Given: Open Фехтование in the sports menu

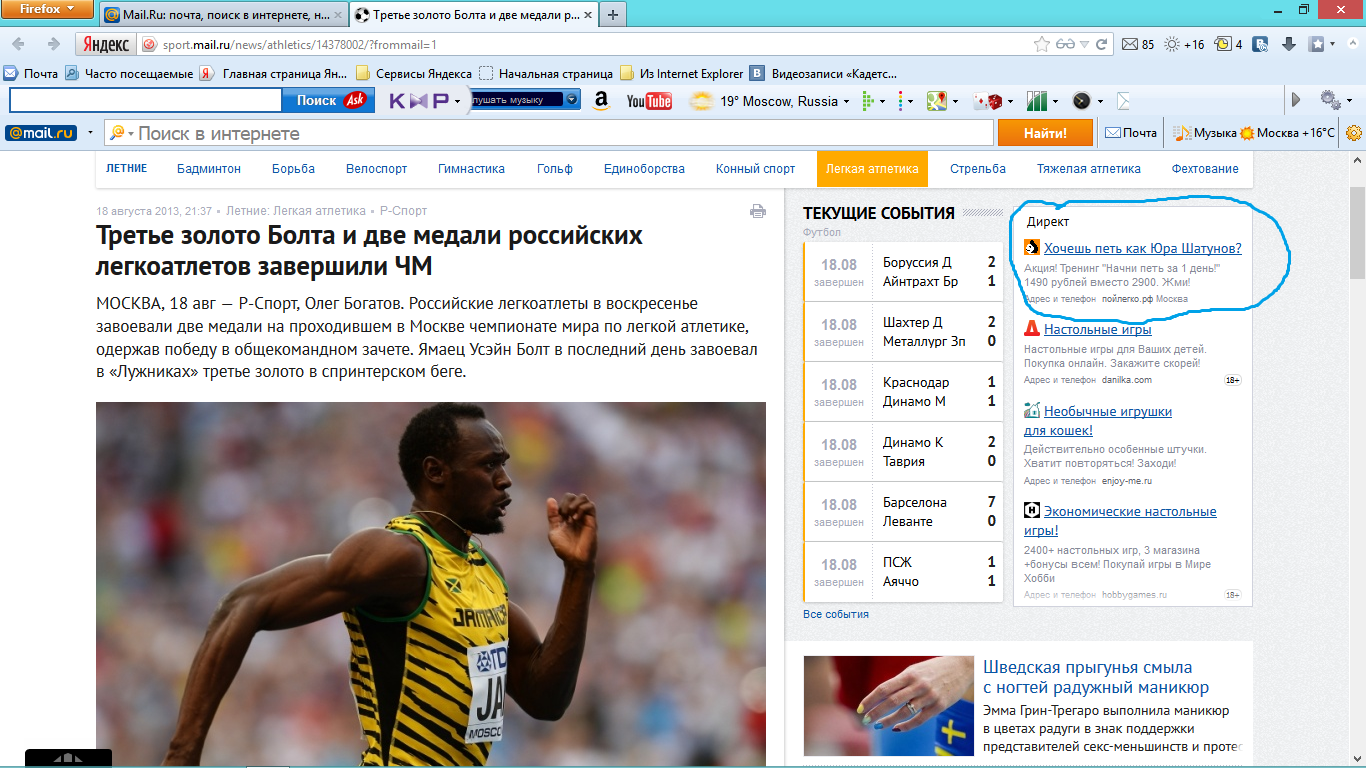Looking at the screenshot, I should pos(1205,169).
